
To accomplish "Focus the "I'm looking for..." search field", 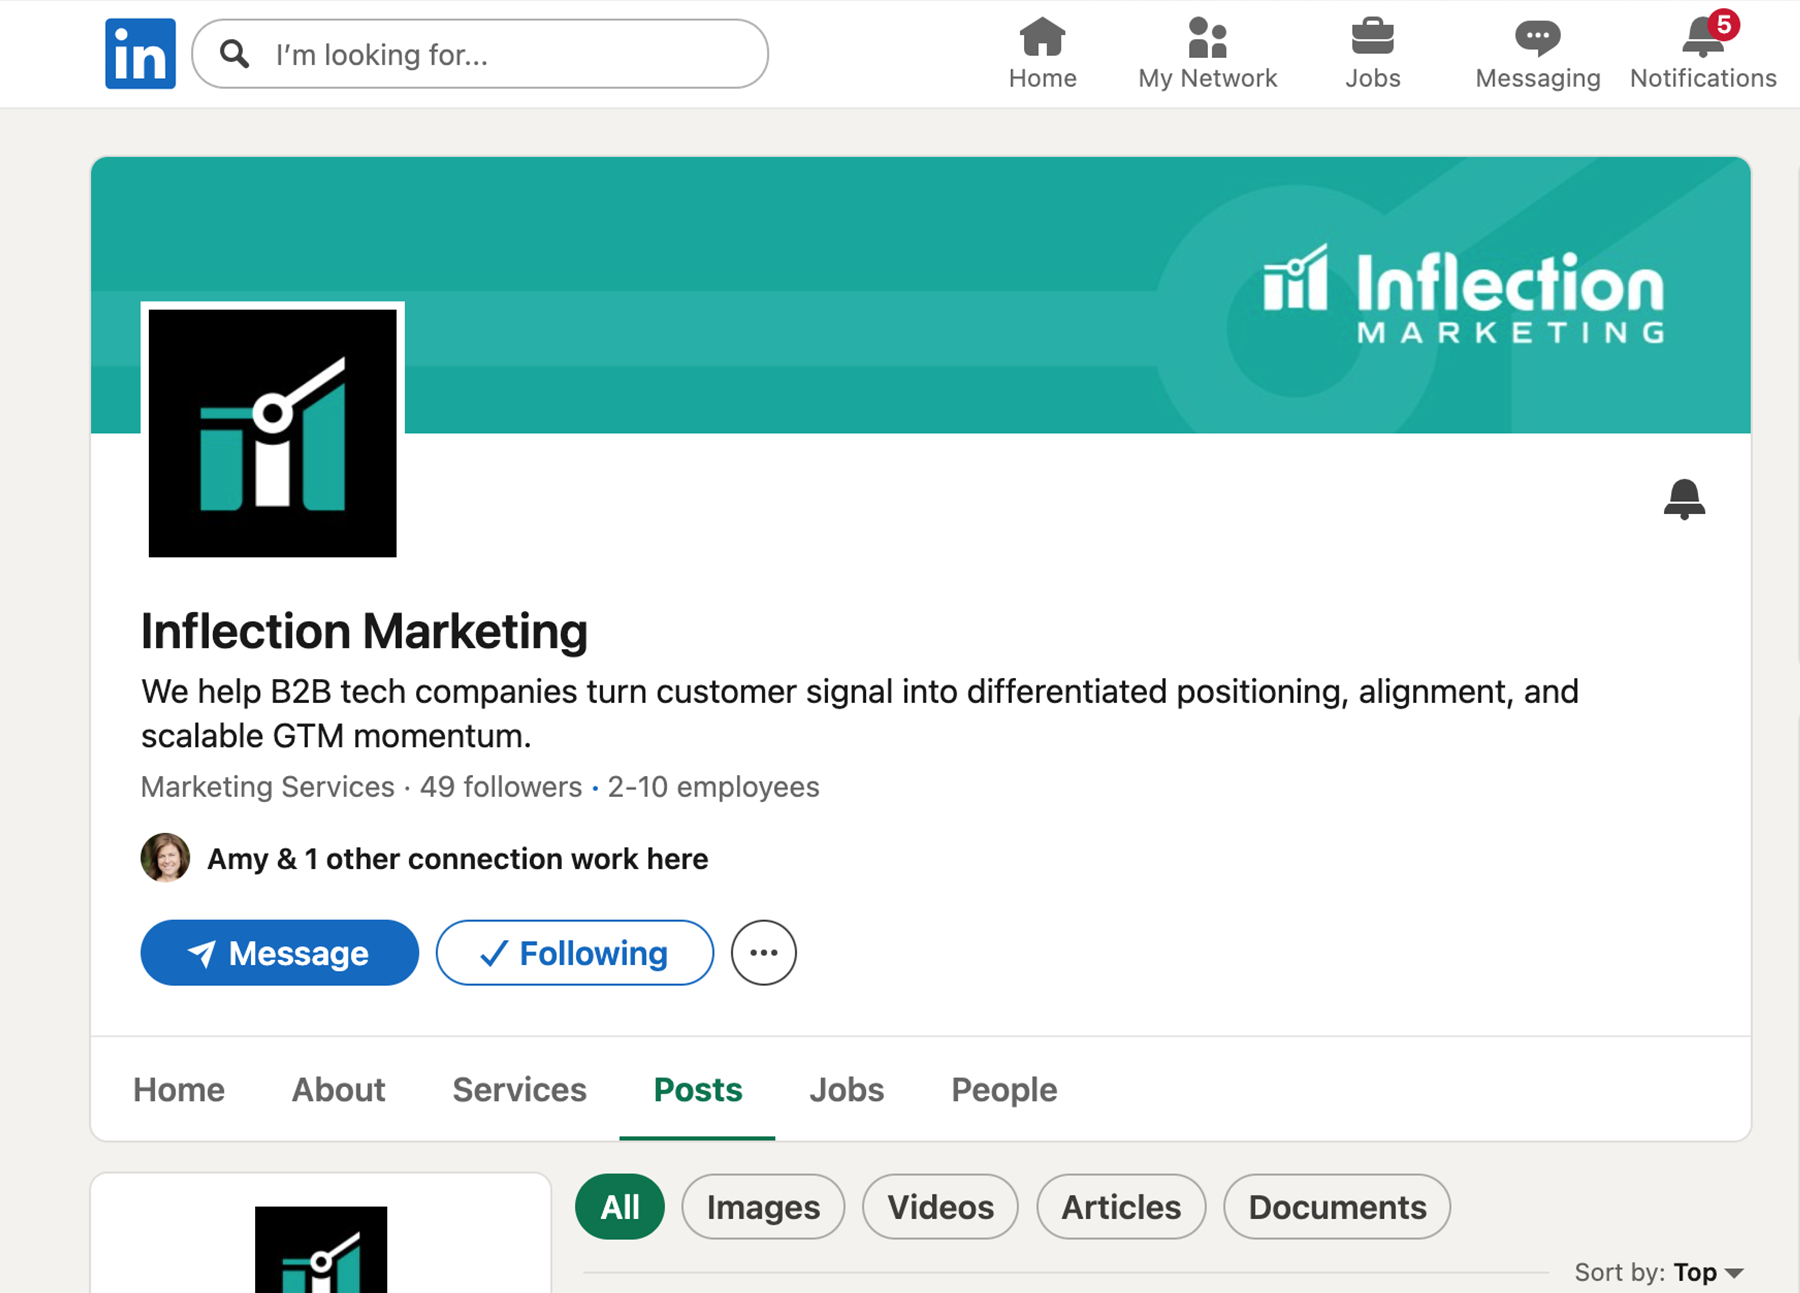I will (480, 54).
